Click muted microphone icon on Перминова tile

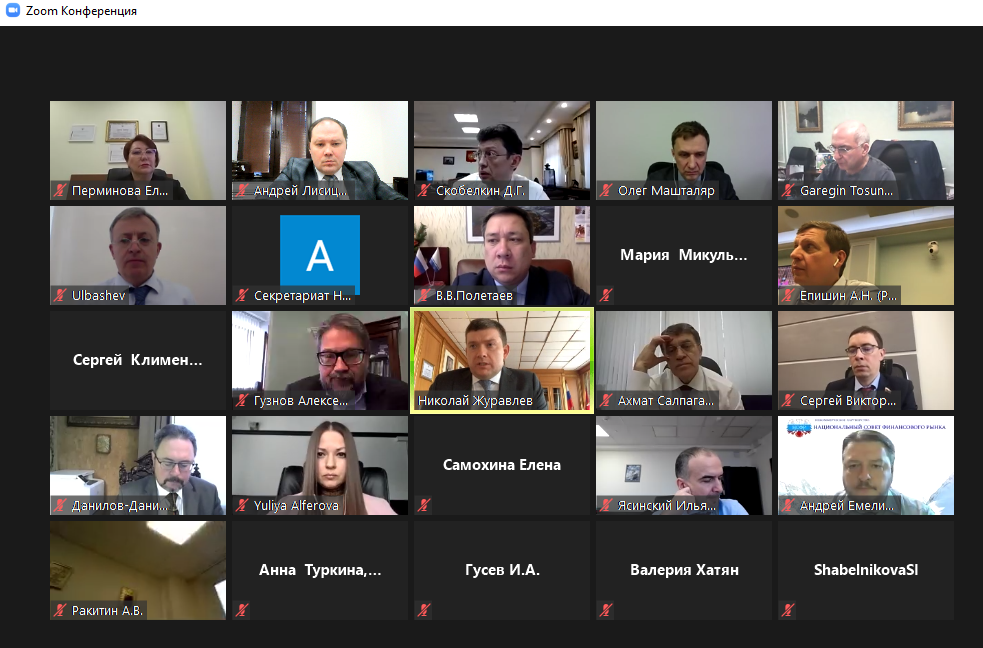click(60, 191)
